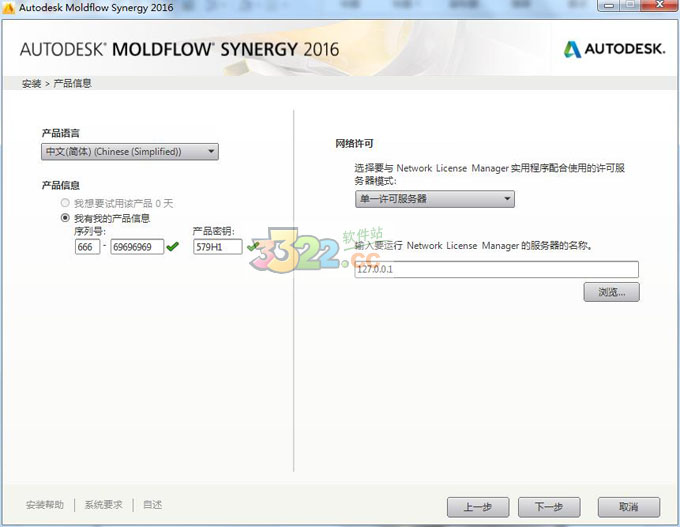The height and width of the screenshot is (527, 680).
Task: Click the serial number prefix field 666
Action: (87, 247)
